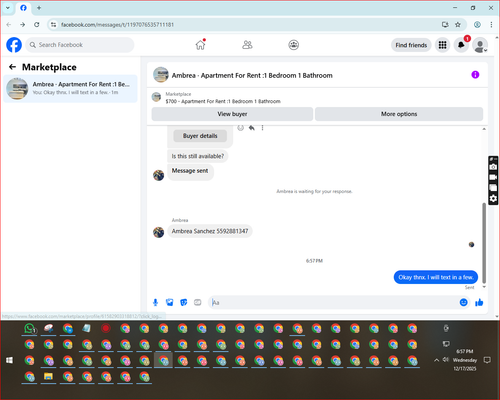500x400 pixels.
Task: Click the chat vertical scrollbar
Action: click(484, 243)
